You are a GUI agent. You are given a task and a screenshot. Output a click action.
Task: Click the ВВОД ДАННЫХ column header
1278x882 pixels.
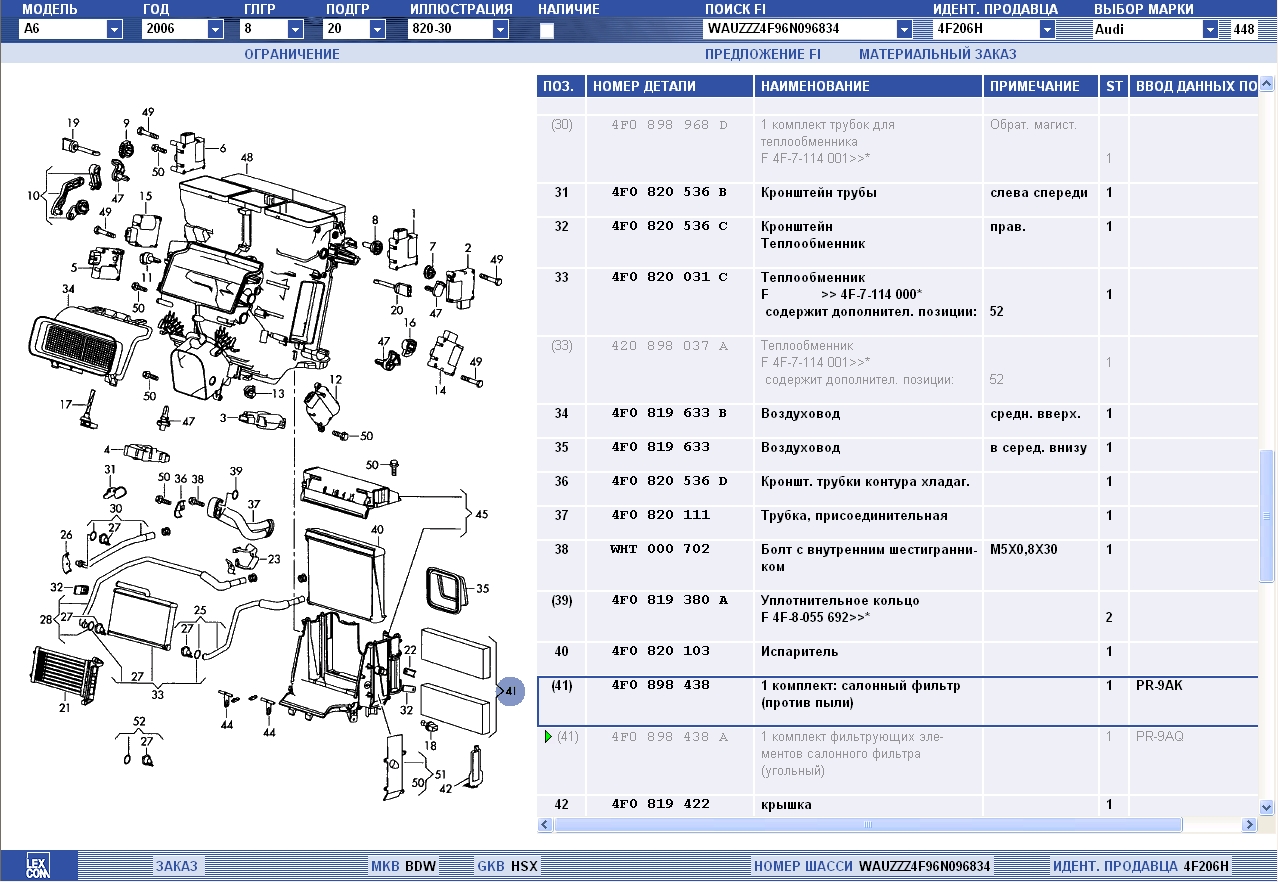tap(1194, 86)
